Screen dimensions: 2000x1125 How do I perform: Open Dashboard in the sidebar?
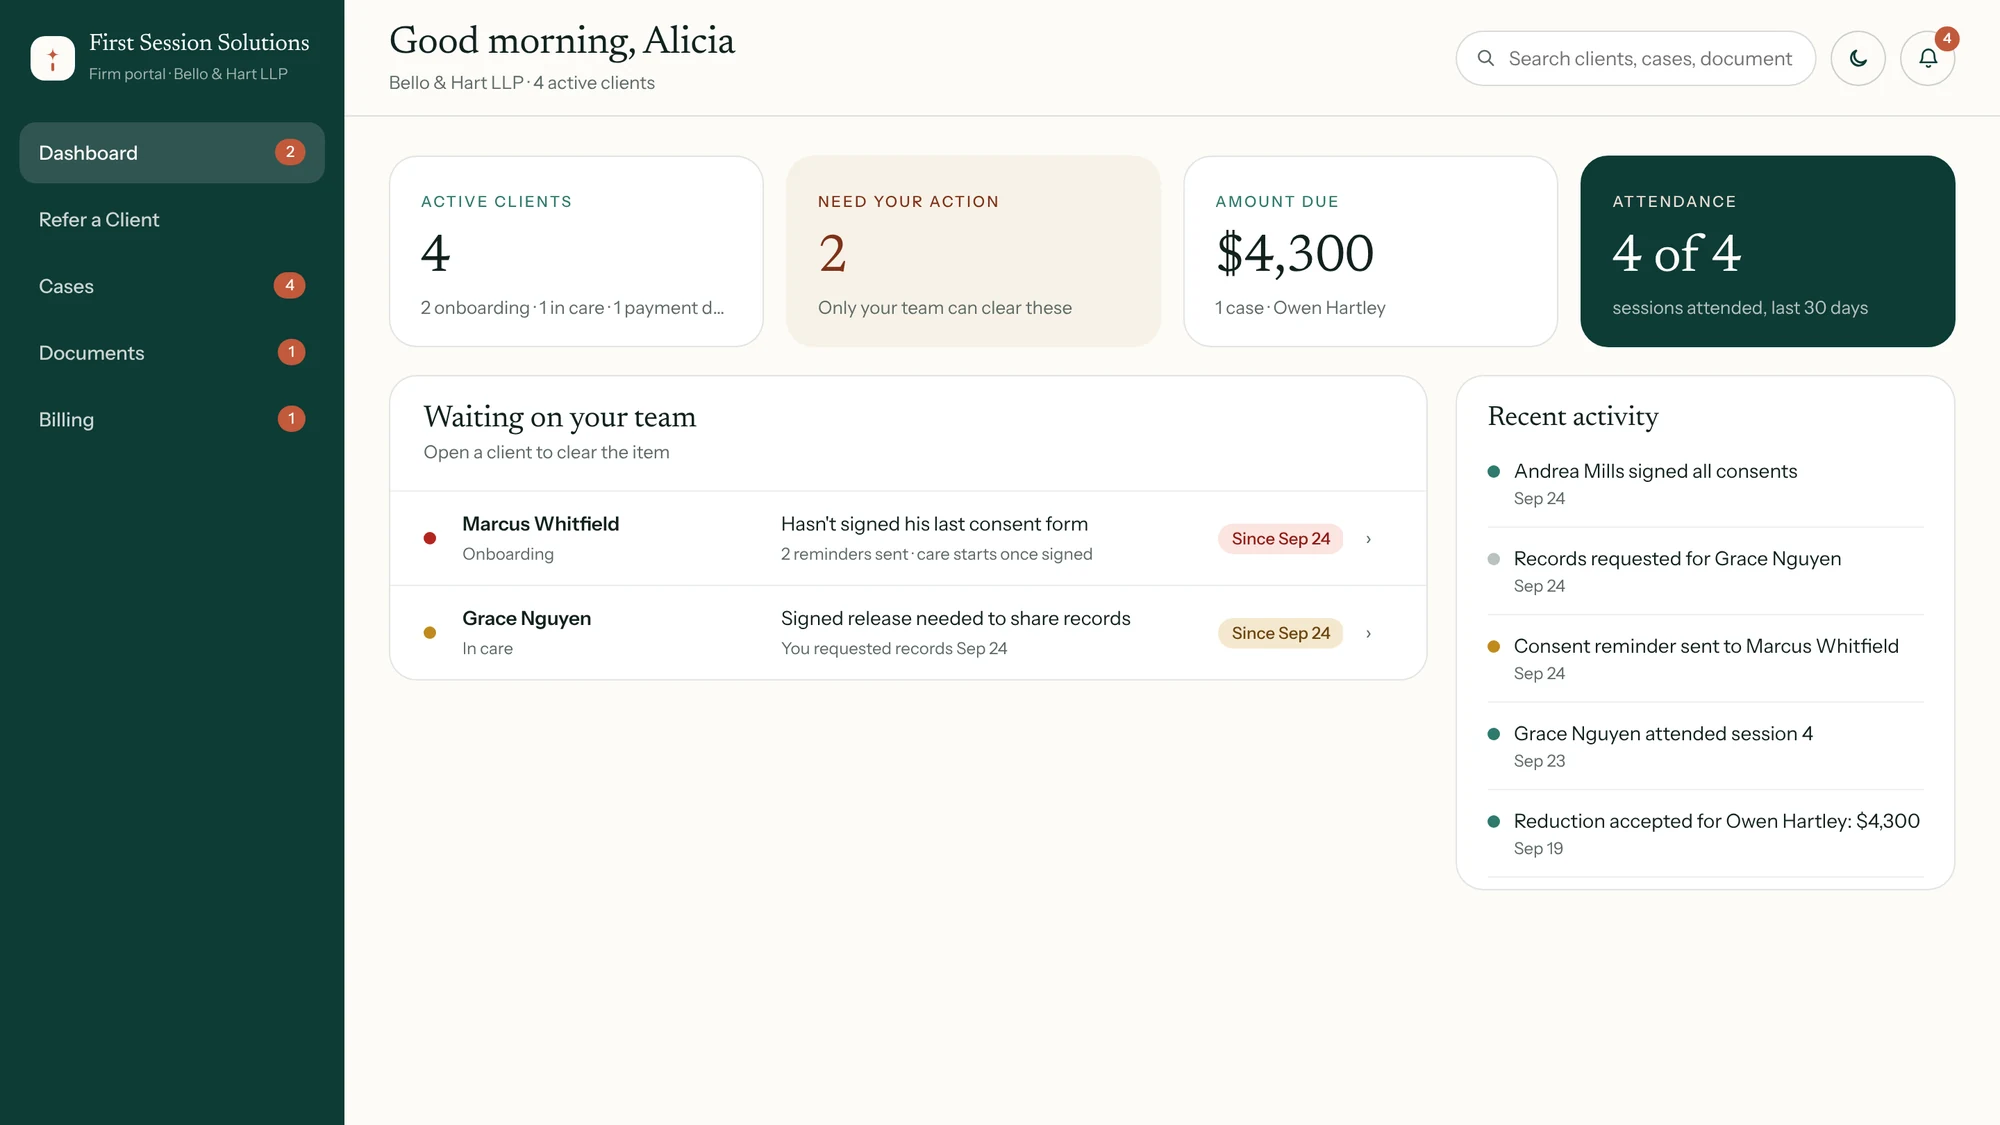click(172, 153)
